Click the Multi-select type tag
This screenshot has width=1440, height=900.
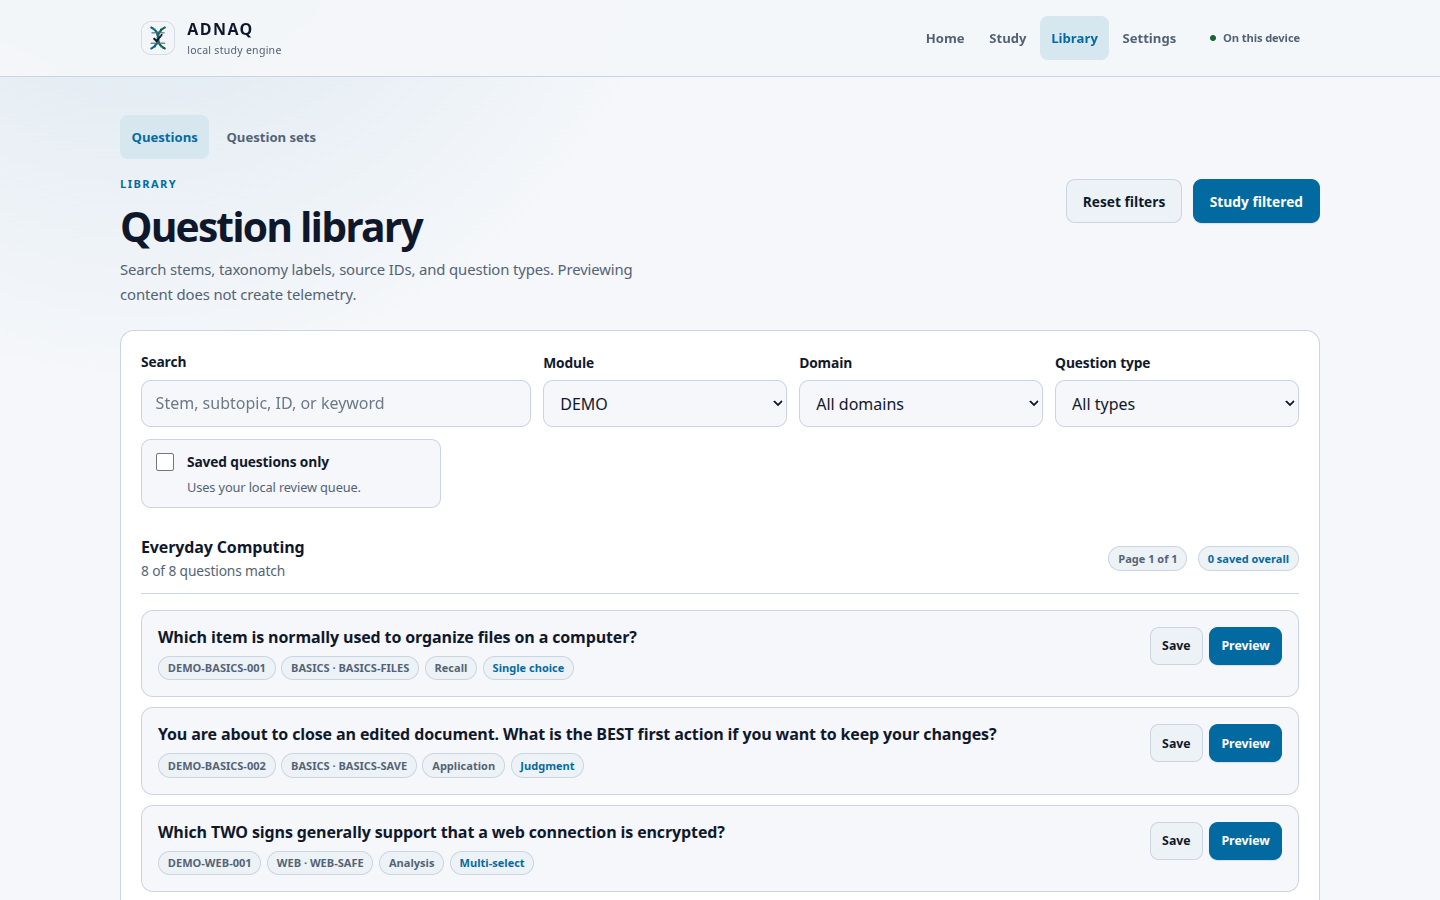(x=492, y=863)
